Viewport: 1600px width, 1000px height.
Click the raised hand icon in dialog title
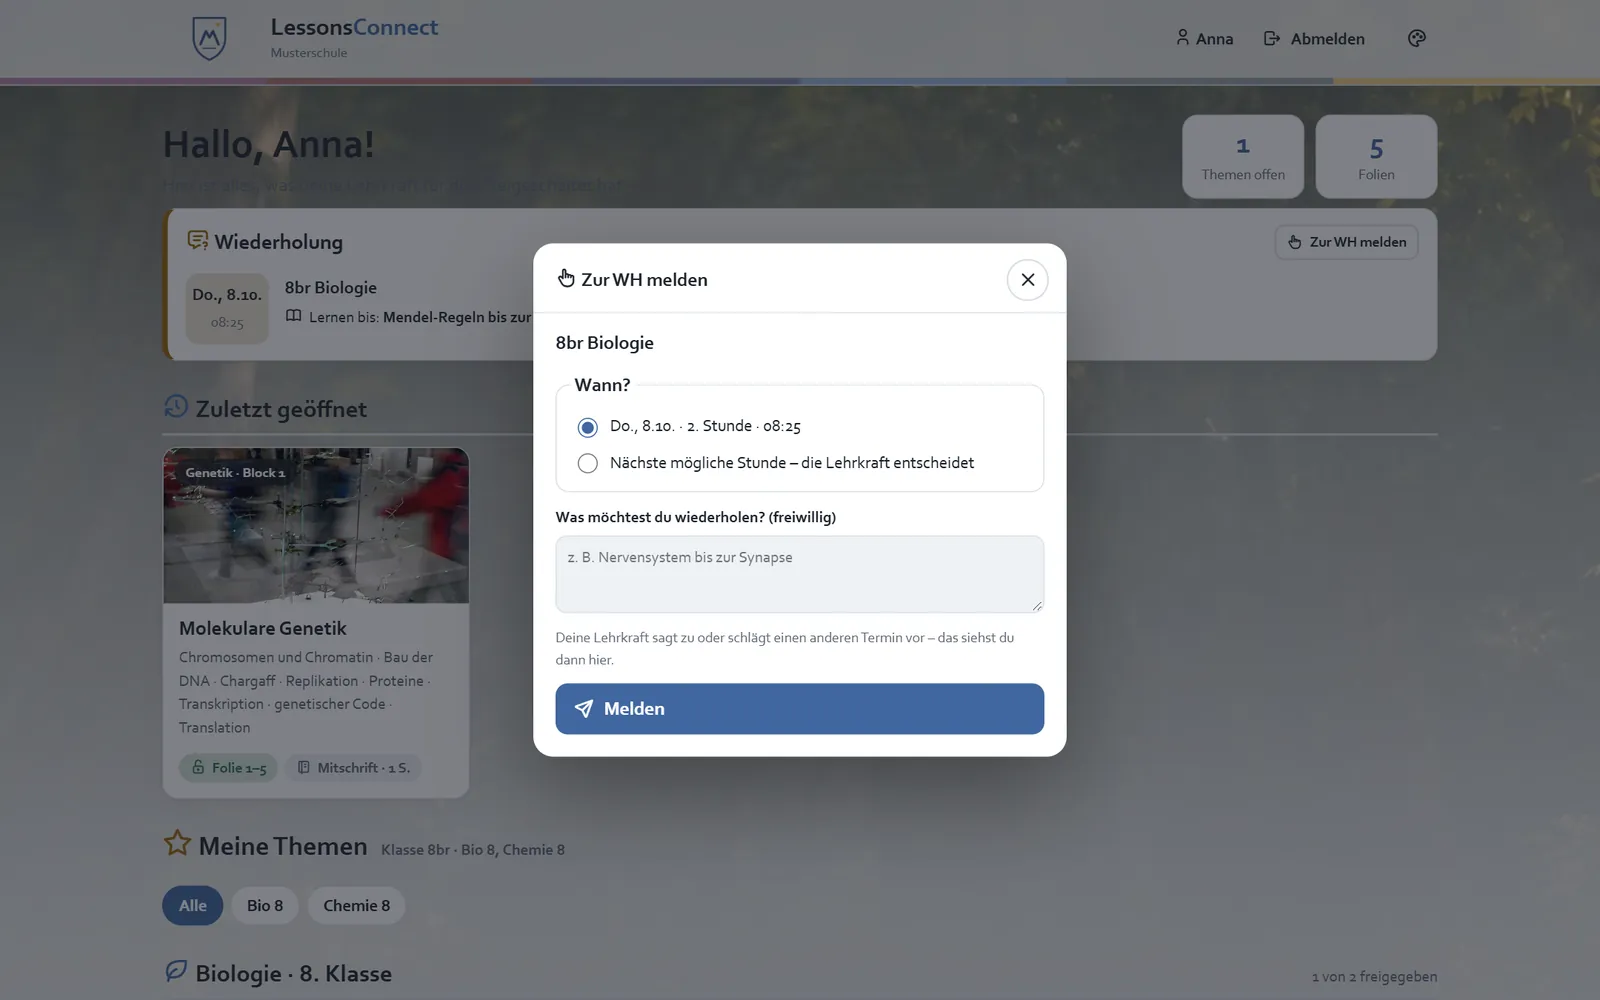pos(566,279)
